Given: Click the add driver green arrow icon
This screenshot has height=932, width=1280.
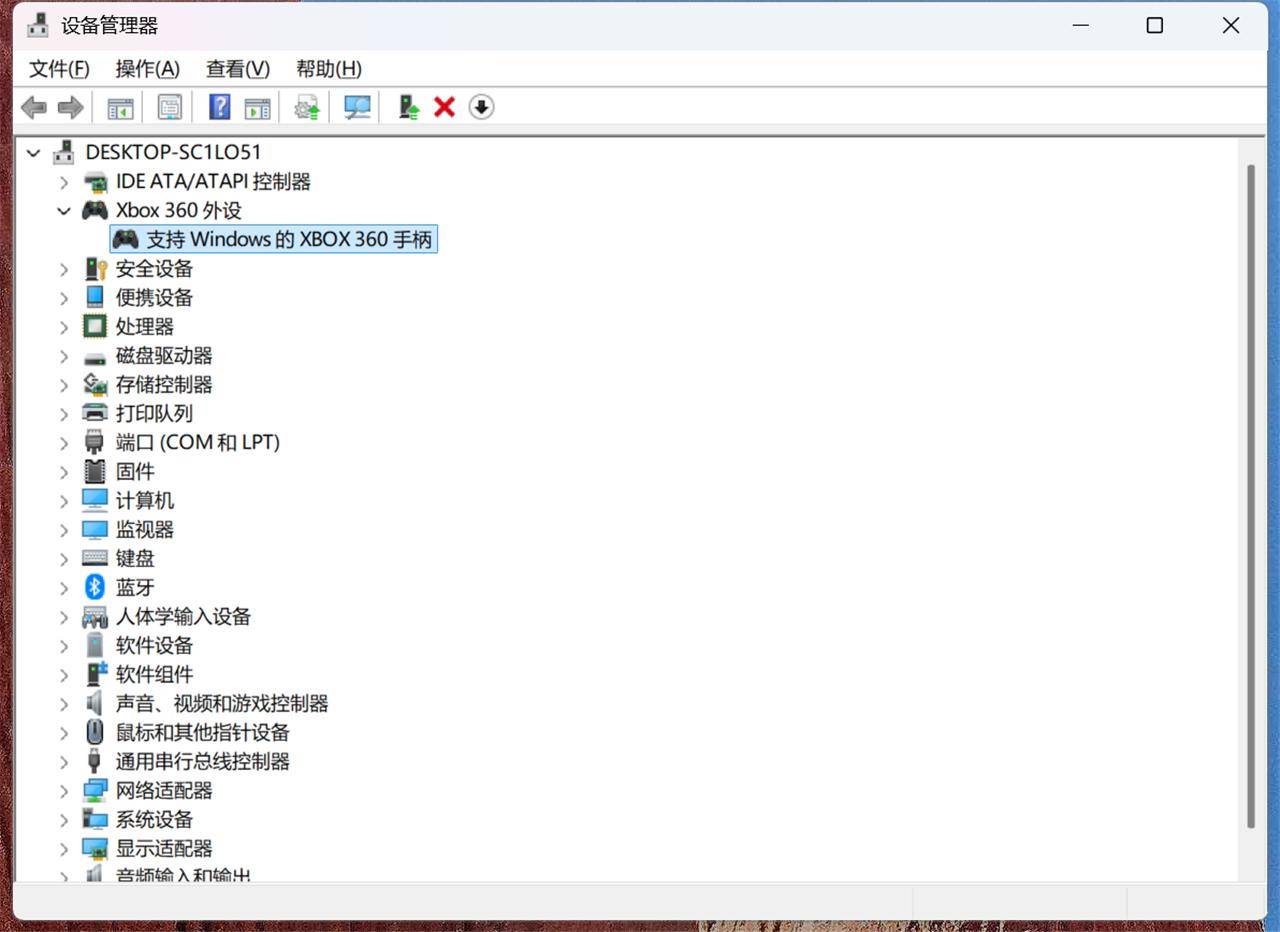Looking at the screenshot, I should pos(408,107).
